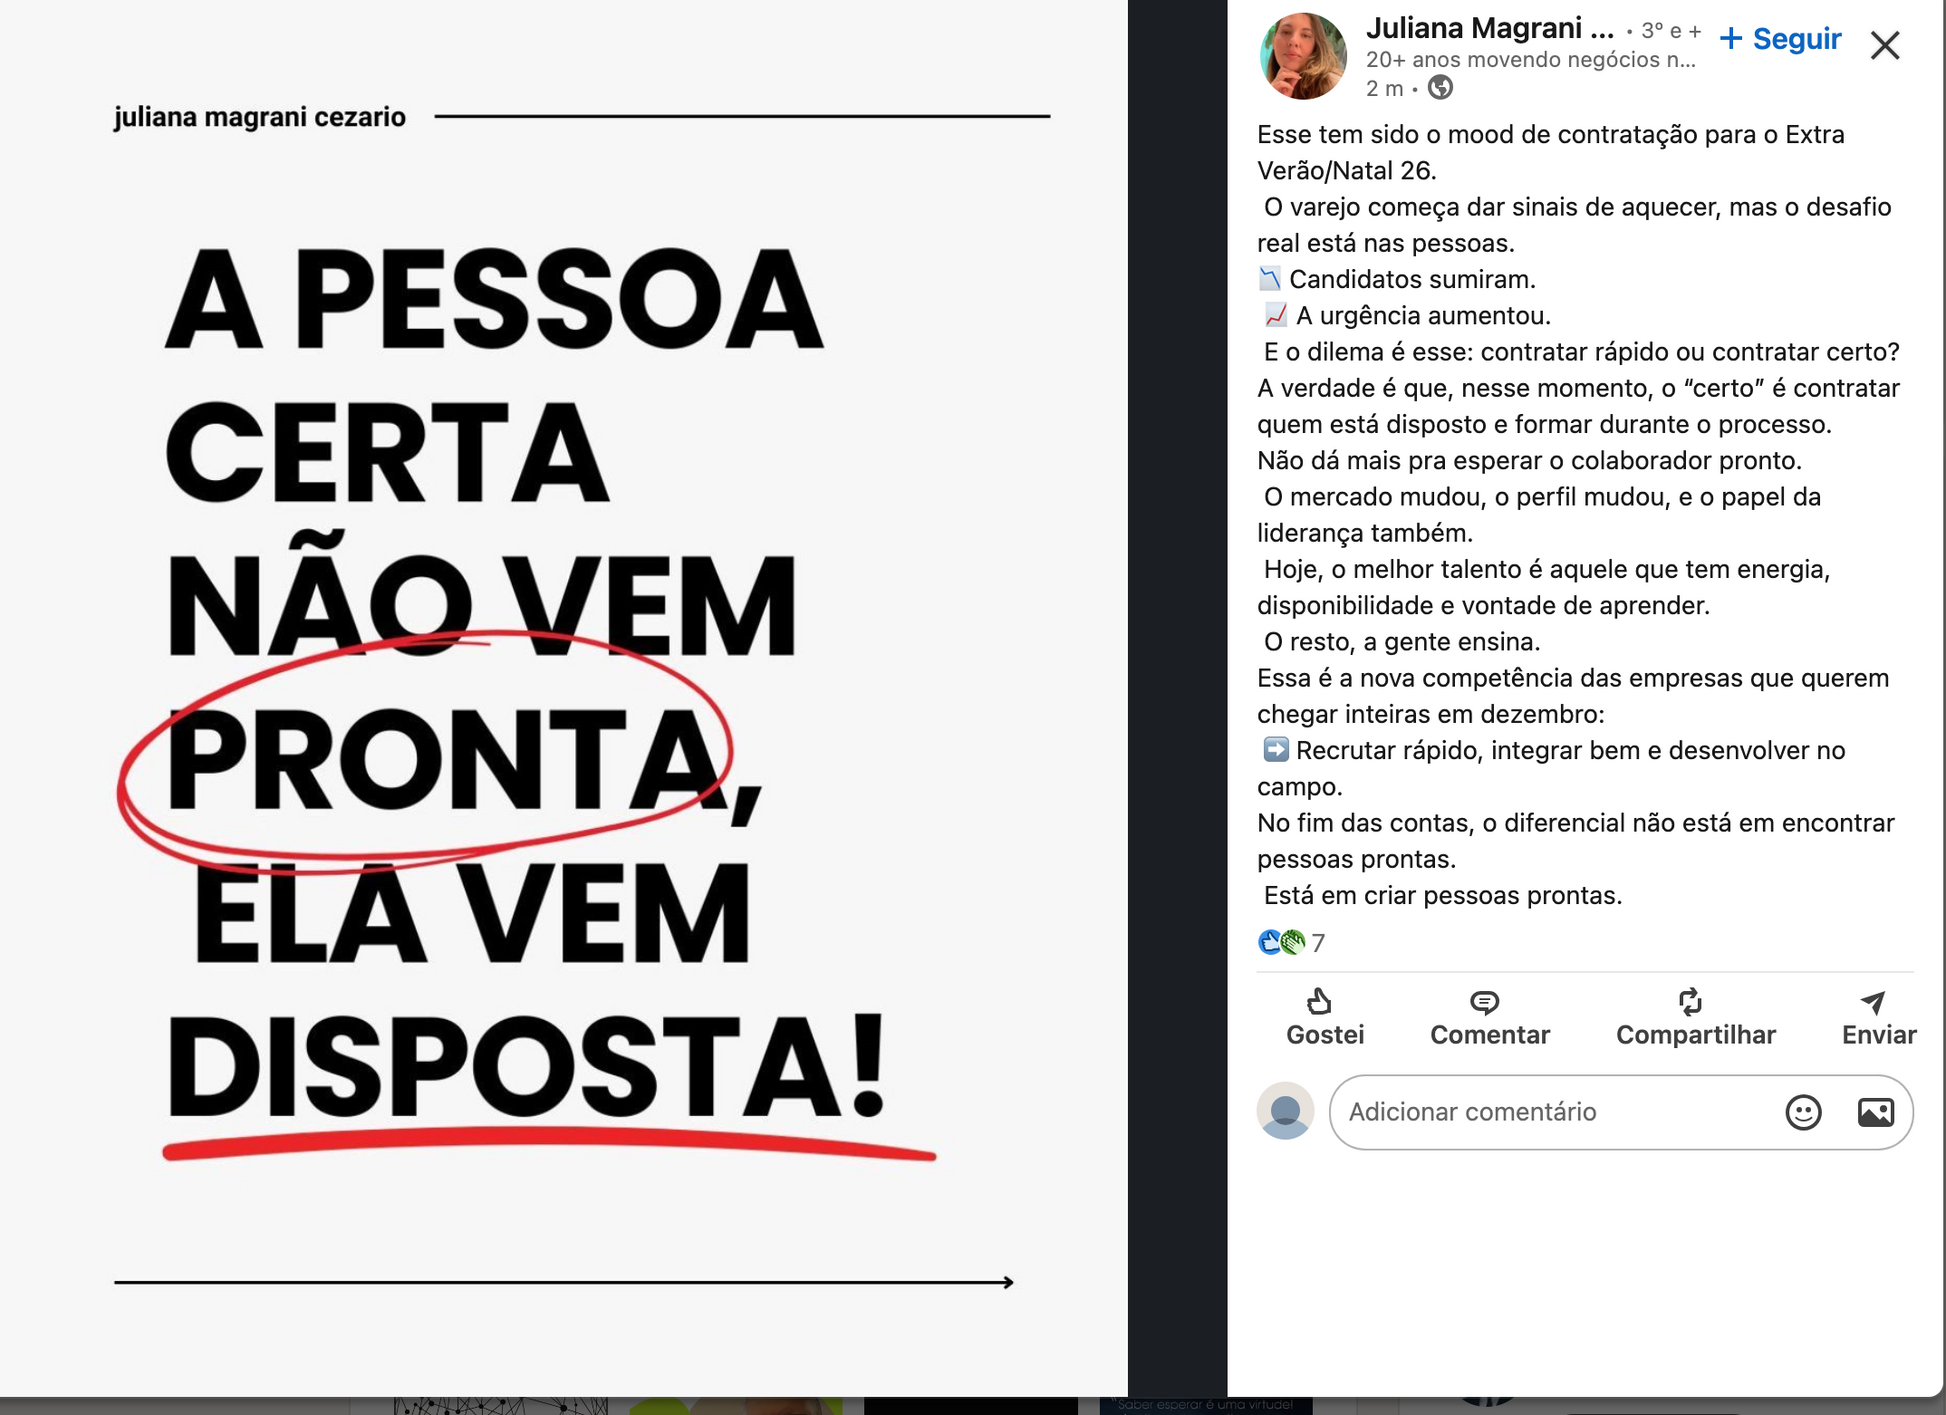
Task: Click the post image with PRONTA circled
Action: (x=564, y=698)
